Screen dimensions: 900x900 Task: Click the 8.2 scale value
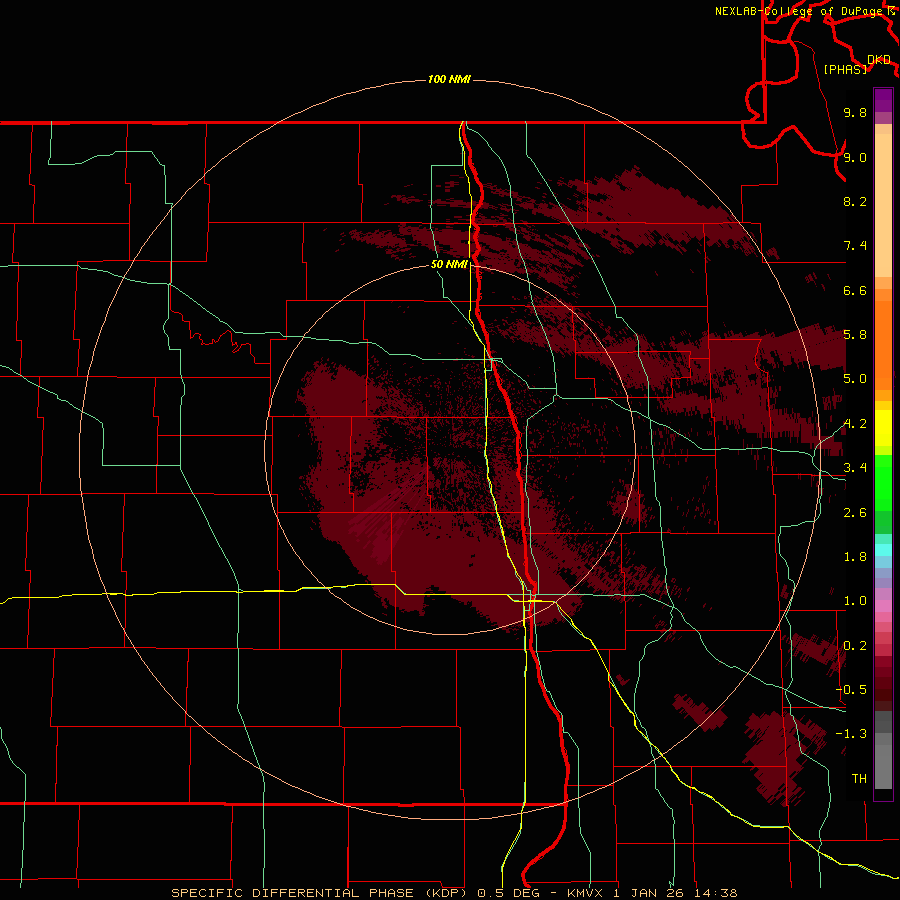pos(855,201)
